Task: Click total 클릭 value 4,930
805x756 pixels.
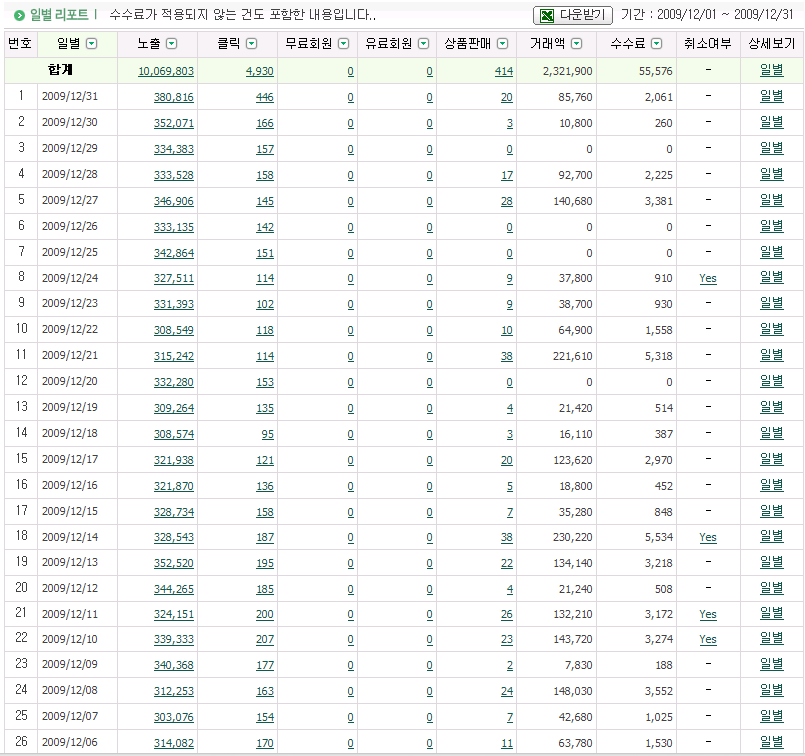Action: point(259,71)
